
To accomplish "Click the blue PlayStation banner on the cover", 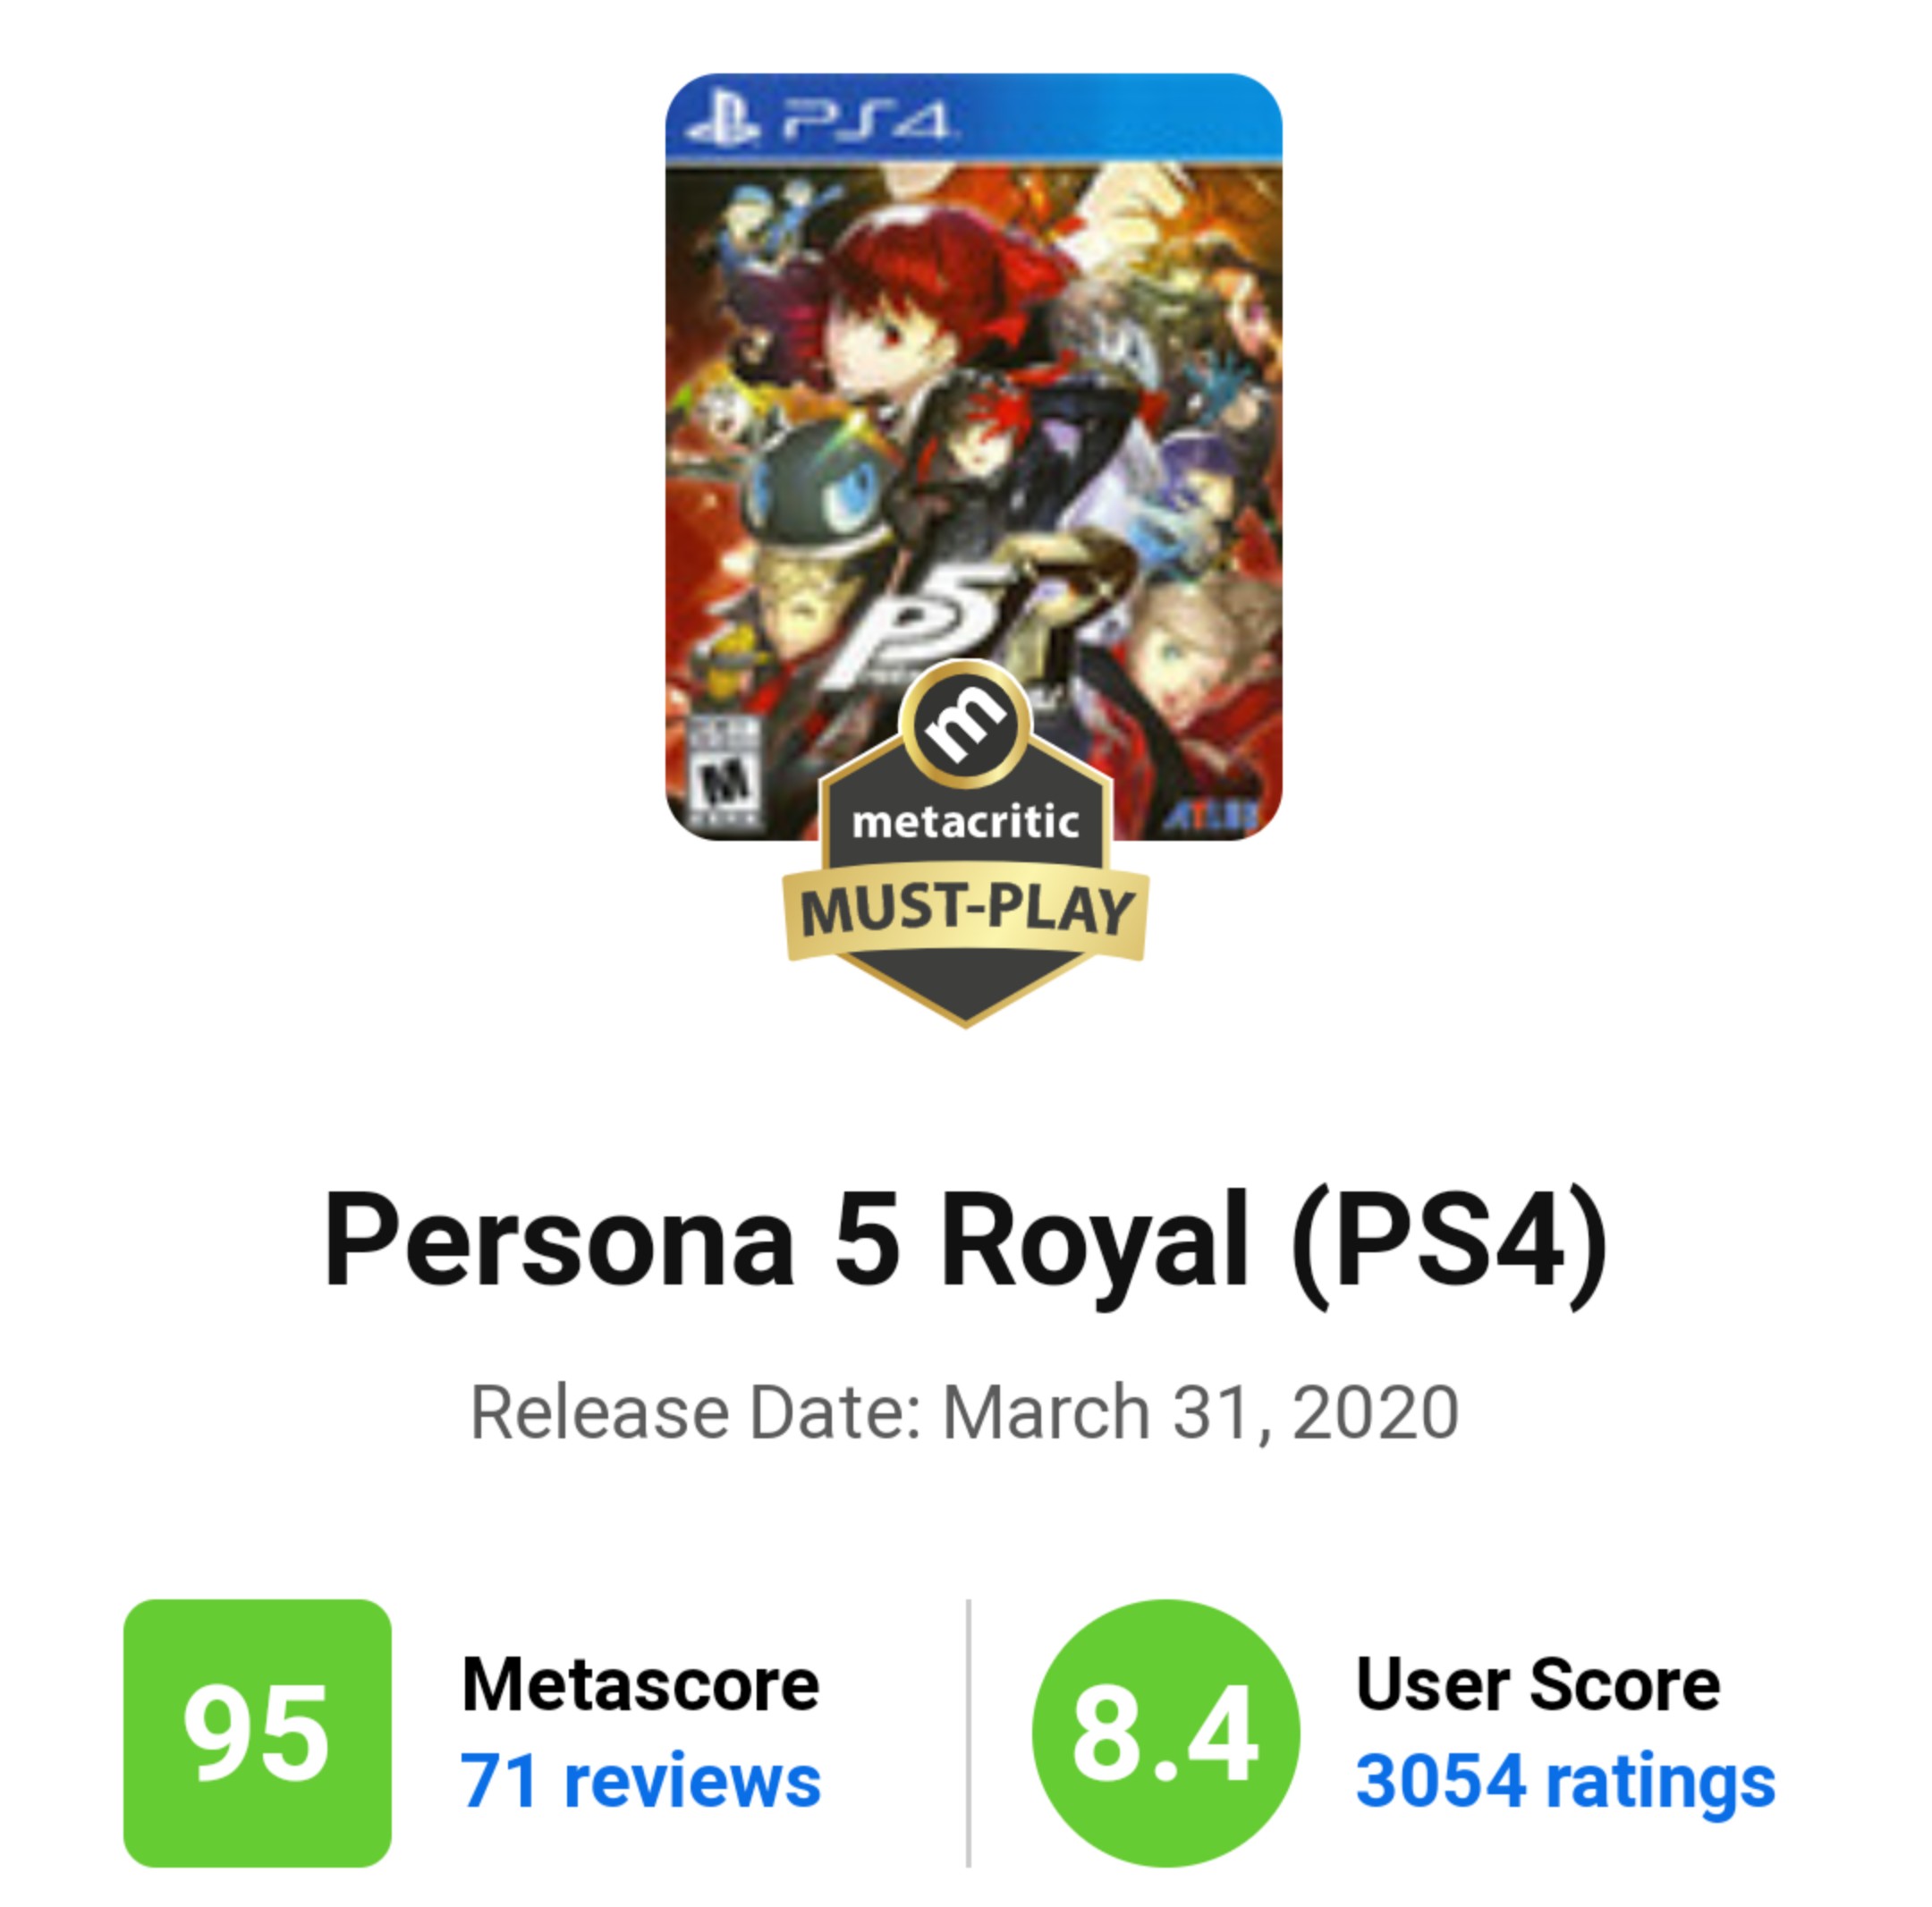I will (973, 118).
